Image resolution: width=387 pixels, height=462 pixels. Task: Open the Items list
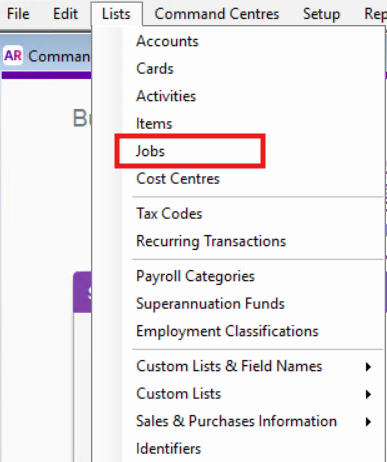click(154, 123)
